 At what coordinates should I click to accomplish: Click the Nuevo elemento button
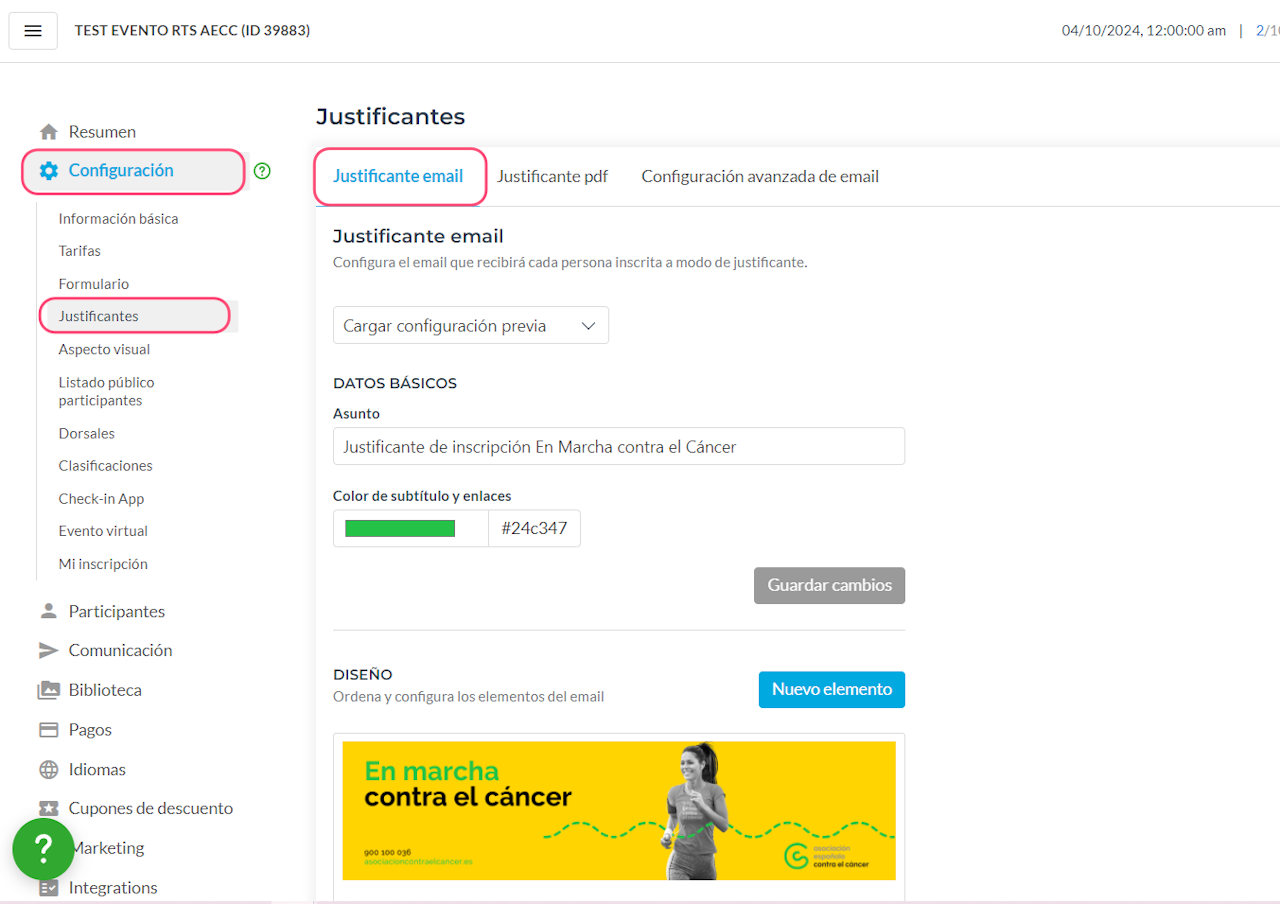click(831, 690)
